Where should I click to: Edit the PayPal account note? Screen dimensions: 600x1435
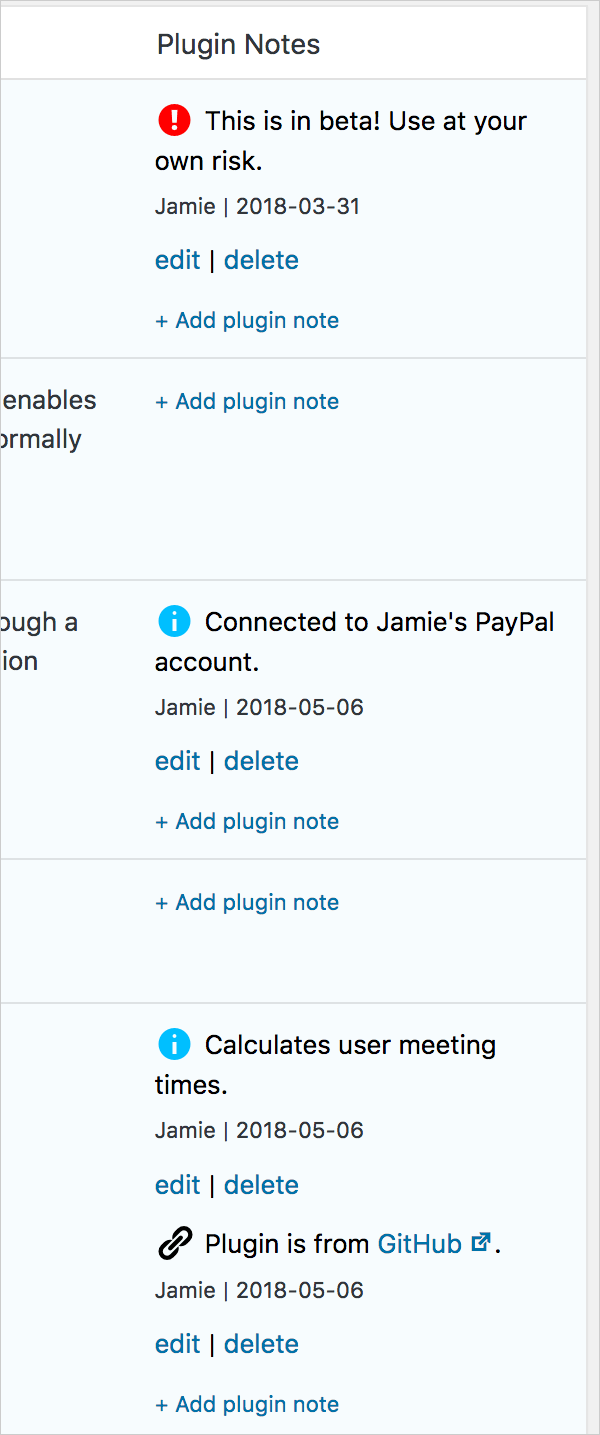[178, 761]
